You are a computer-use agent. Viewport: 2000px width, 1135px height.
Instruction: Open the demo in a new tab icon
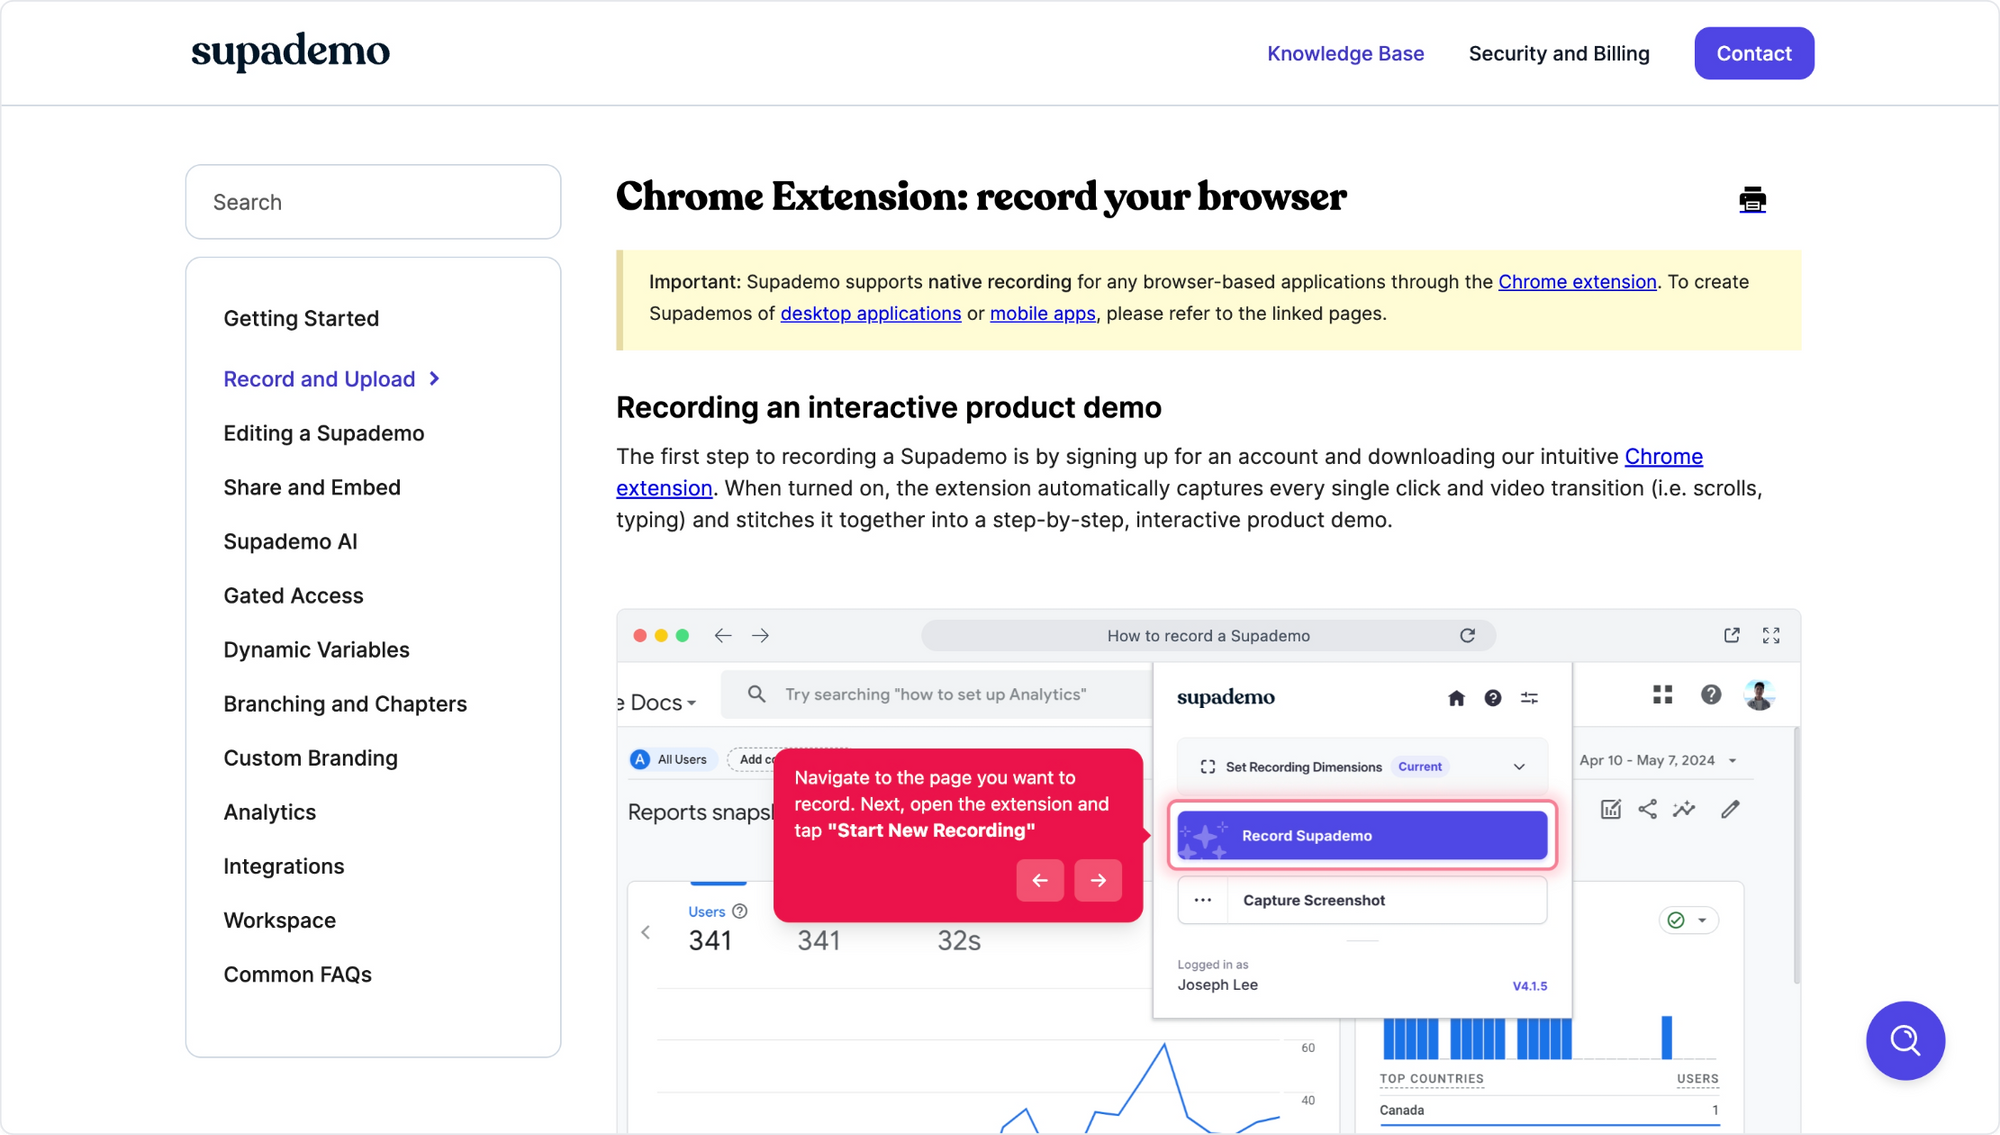point(1732,636)
